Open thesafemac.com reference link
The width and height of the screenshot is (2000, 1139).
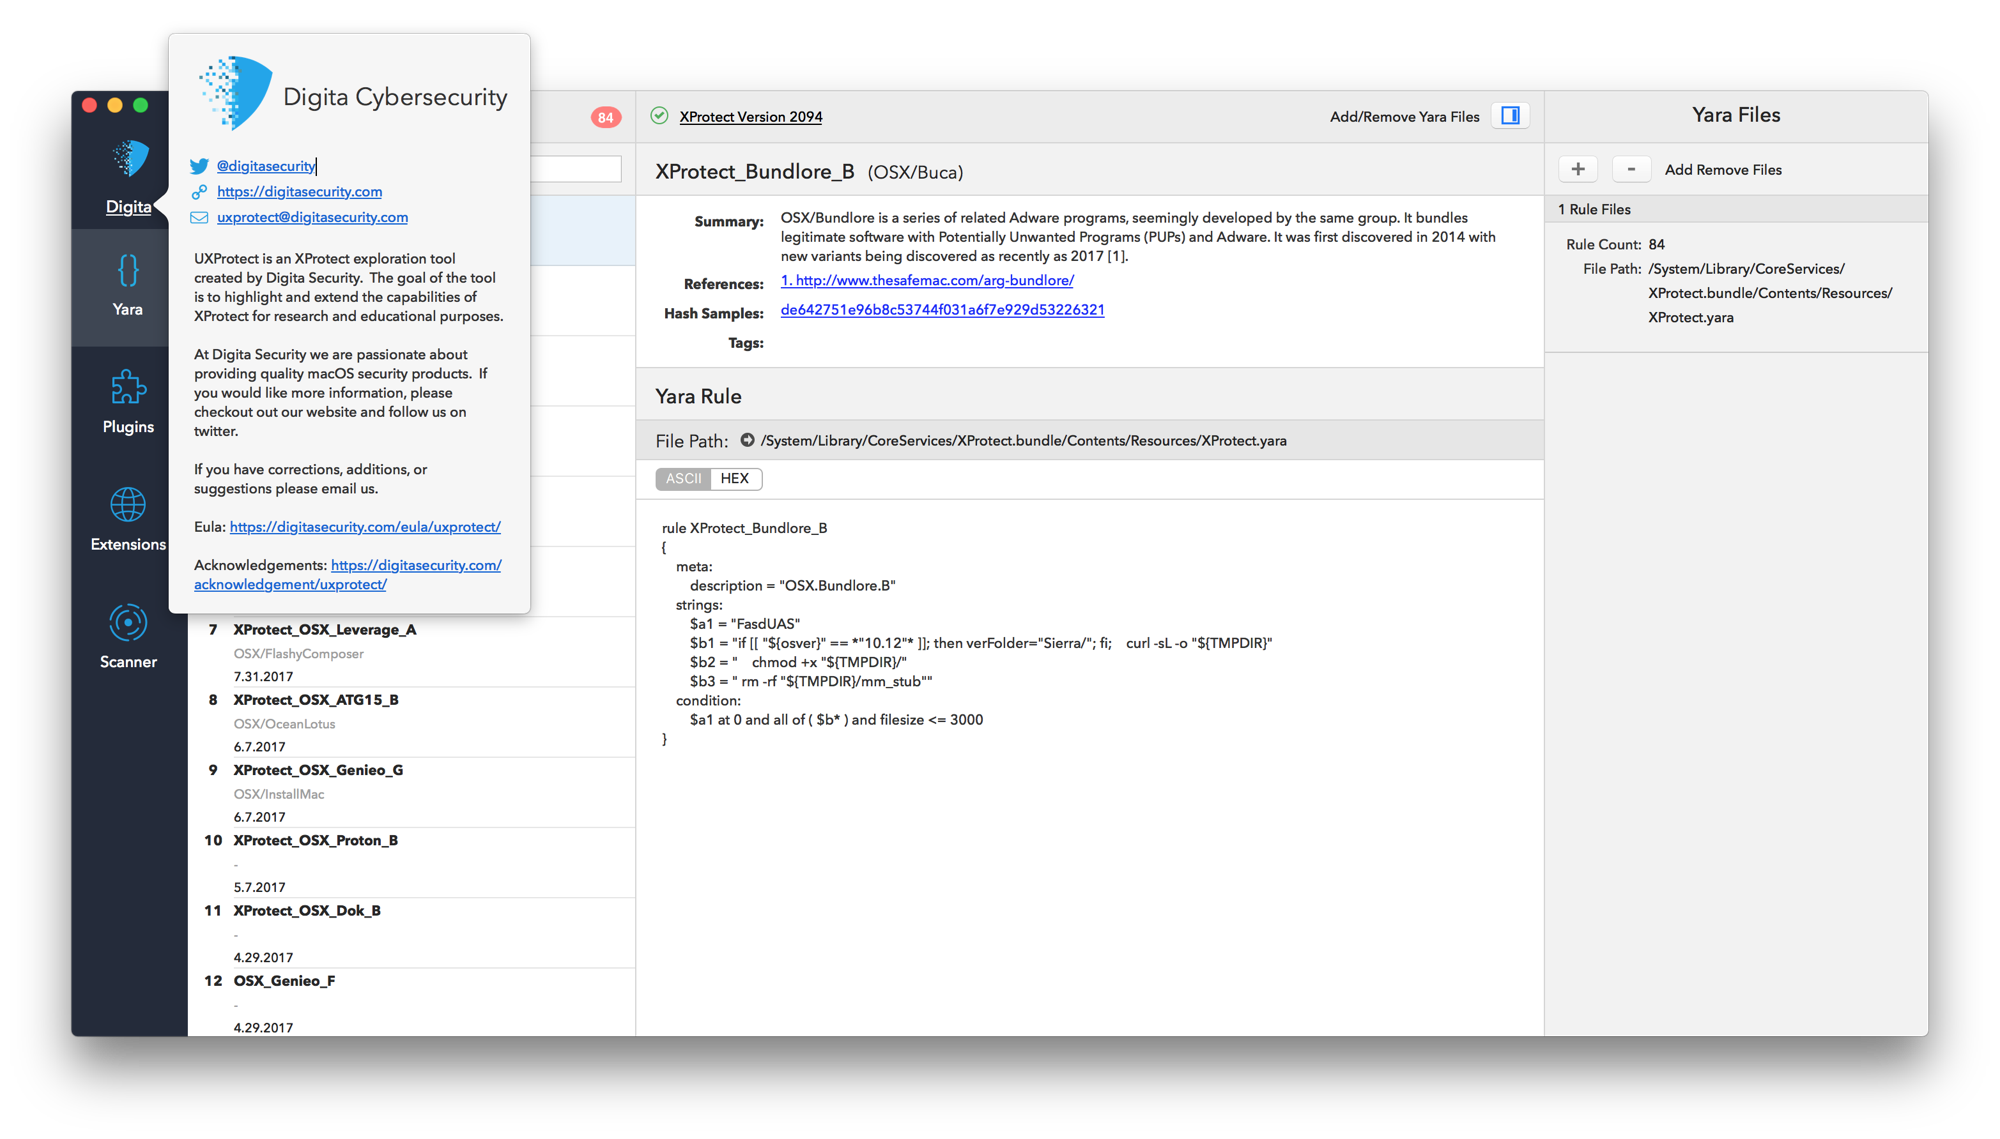point(927,281)
